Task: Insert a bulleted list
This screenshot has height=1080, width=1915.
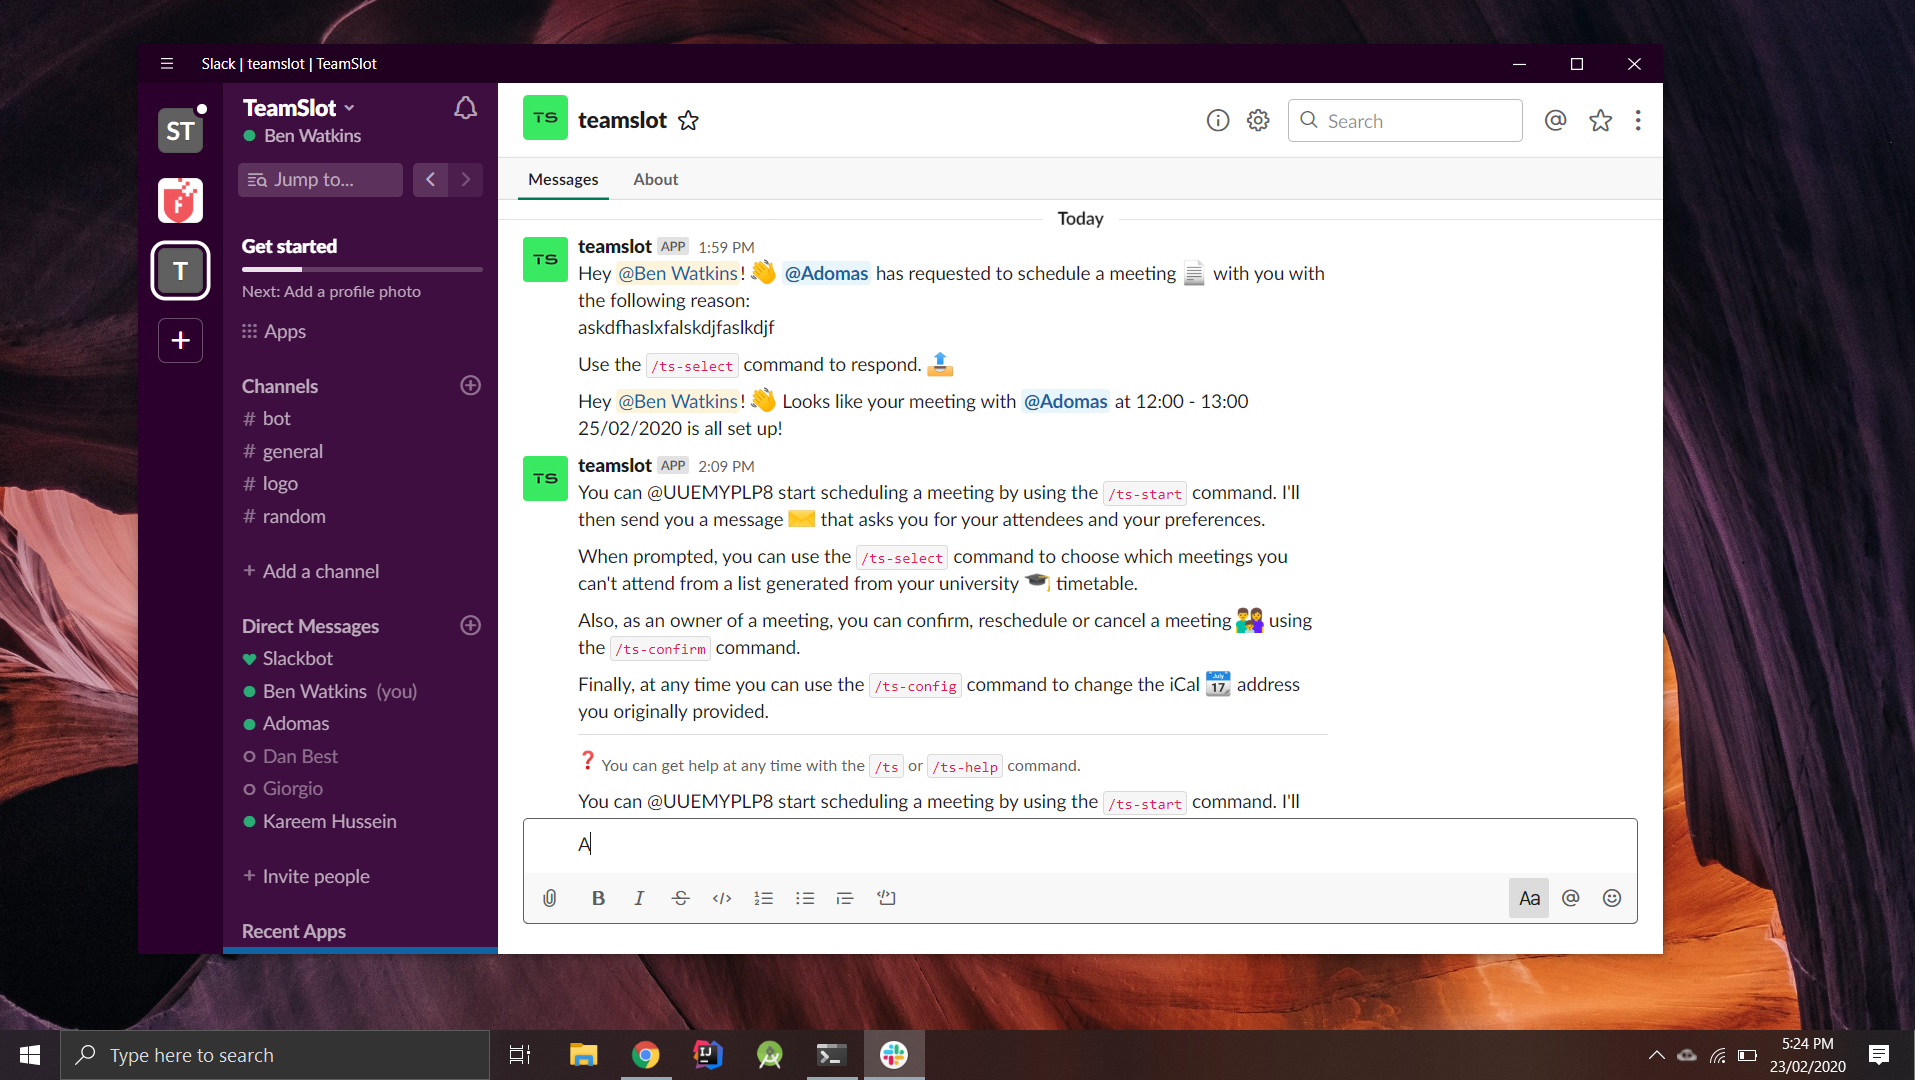Action: pyautogui.click(x=804, y=898)
